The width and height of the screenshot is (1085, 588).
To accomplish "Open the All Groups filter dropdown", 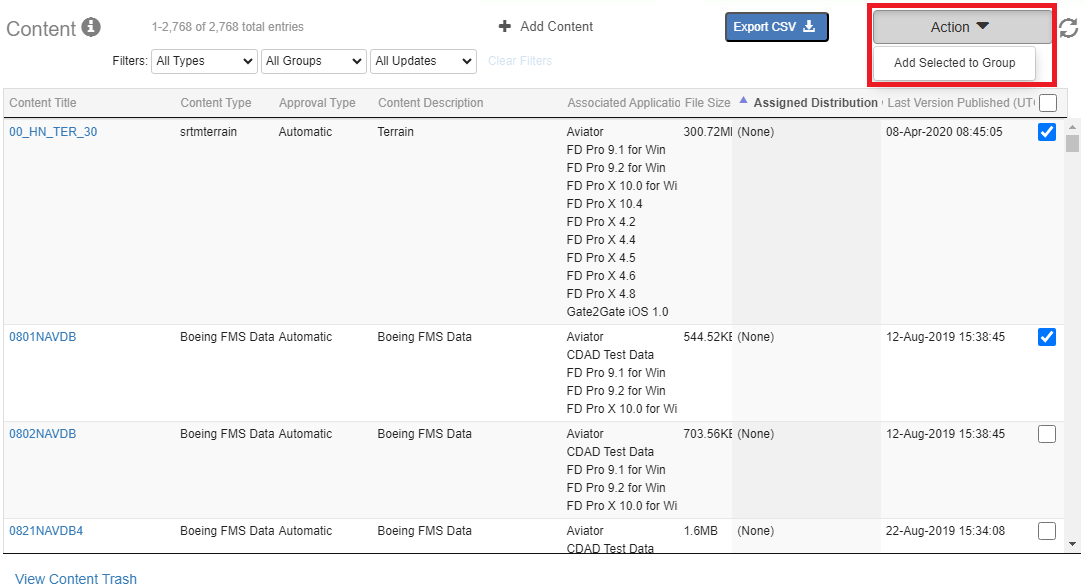I will click(x=314, y=61).
